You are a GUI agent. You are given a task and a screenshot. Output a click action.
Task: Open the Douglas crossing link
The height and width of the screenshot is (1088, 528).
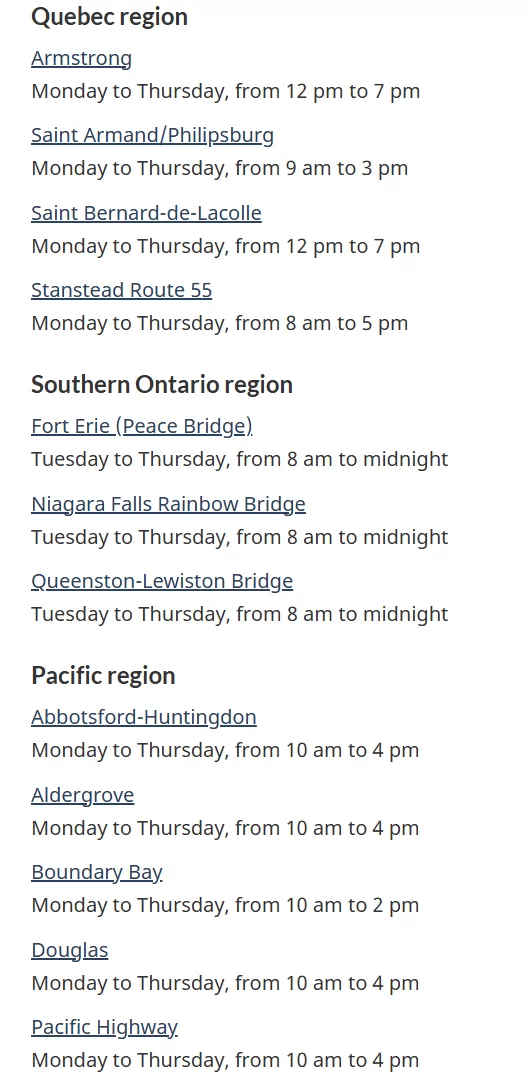69,950
